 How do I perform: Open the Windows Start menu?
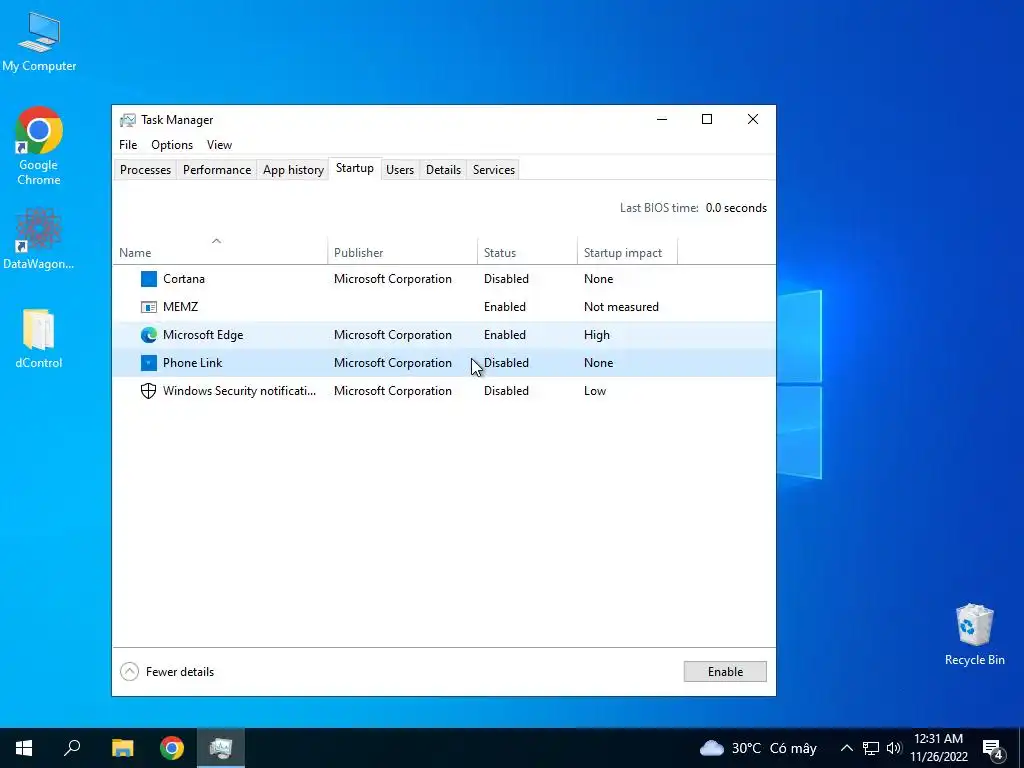click(24, 748)
